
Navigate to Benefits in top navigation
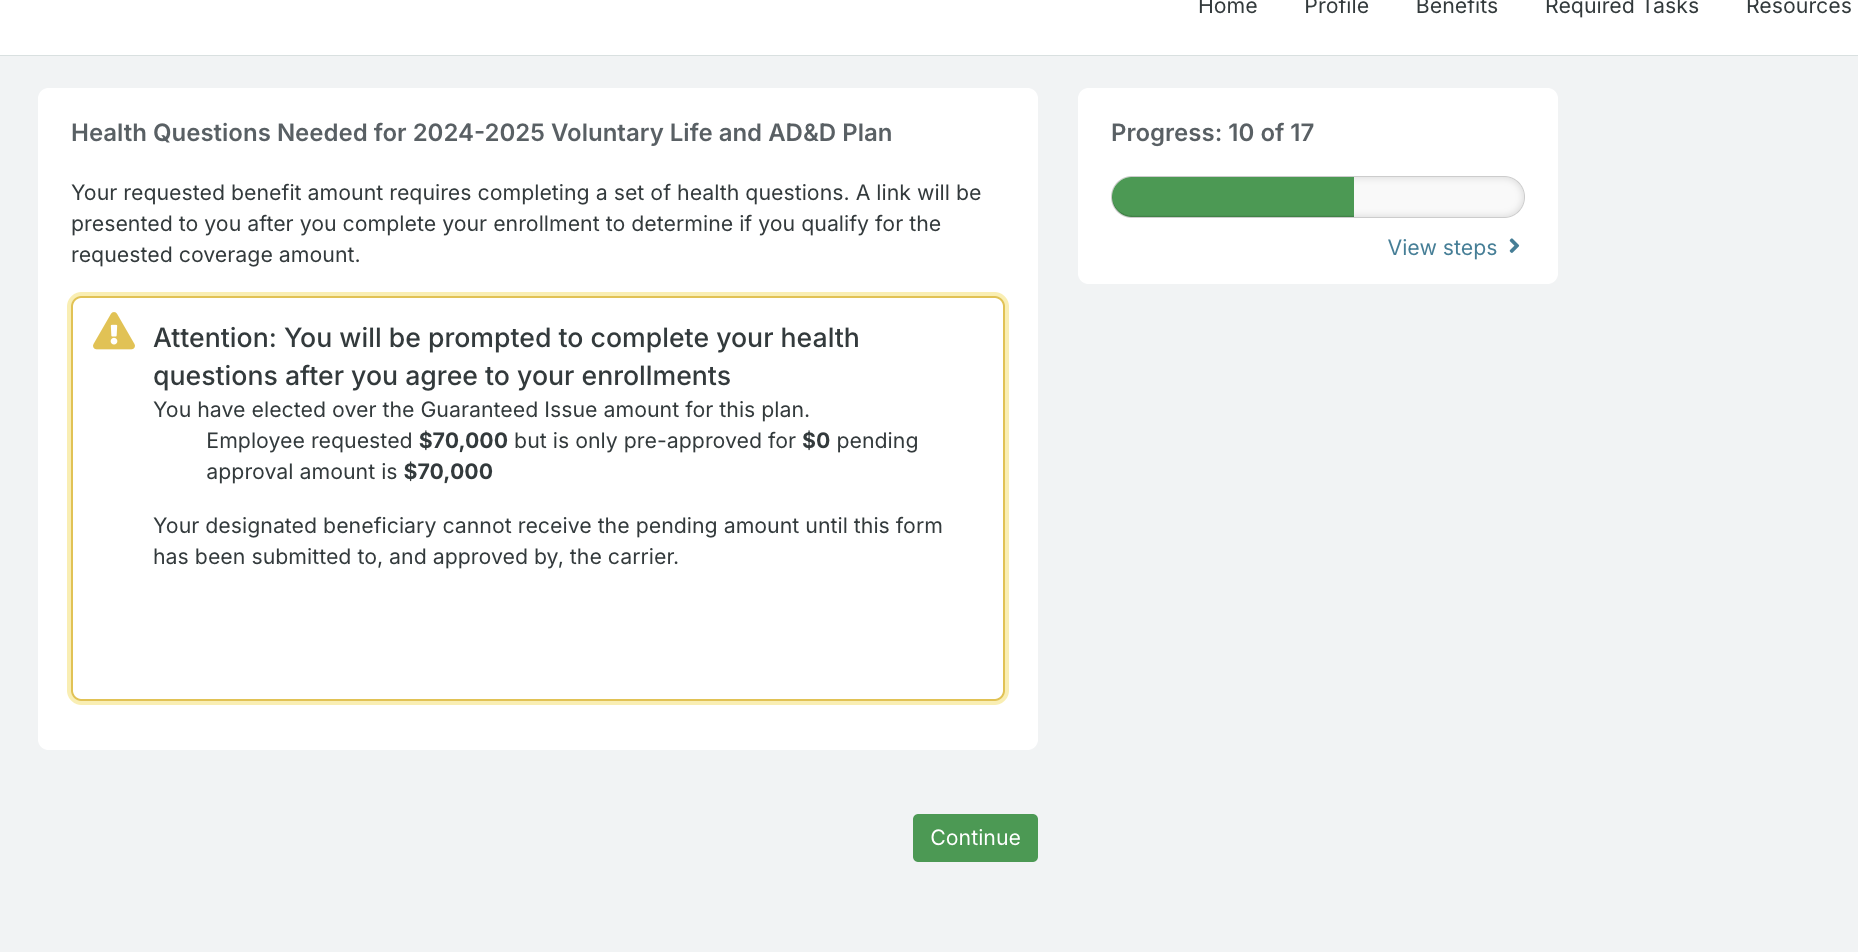click(x=1456, y=8)
